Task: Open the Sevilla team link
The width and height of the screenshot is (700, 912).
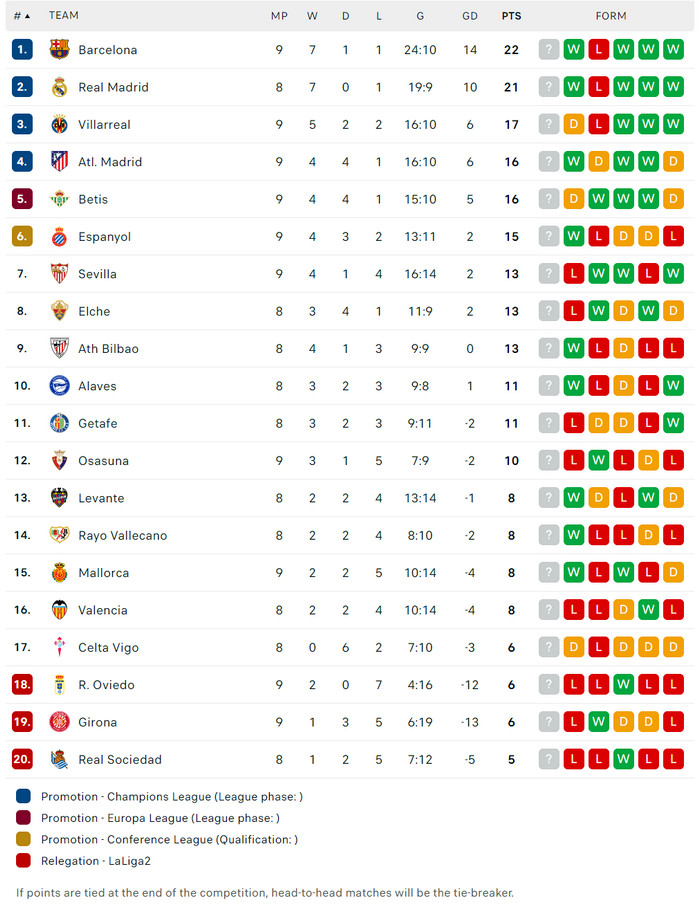Action: click(97, 274)
